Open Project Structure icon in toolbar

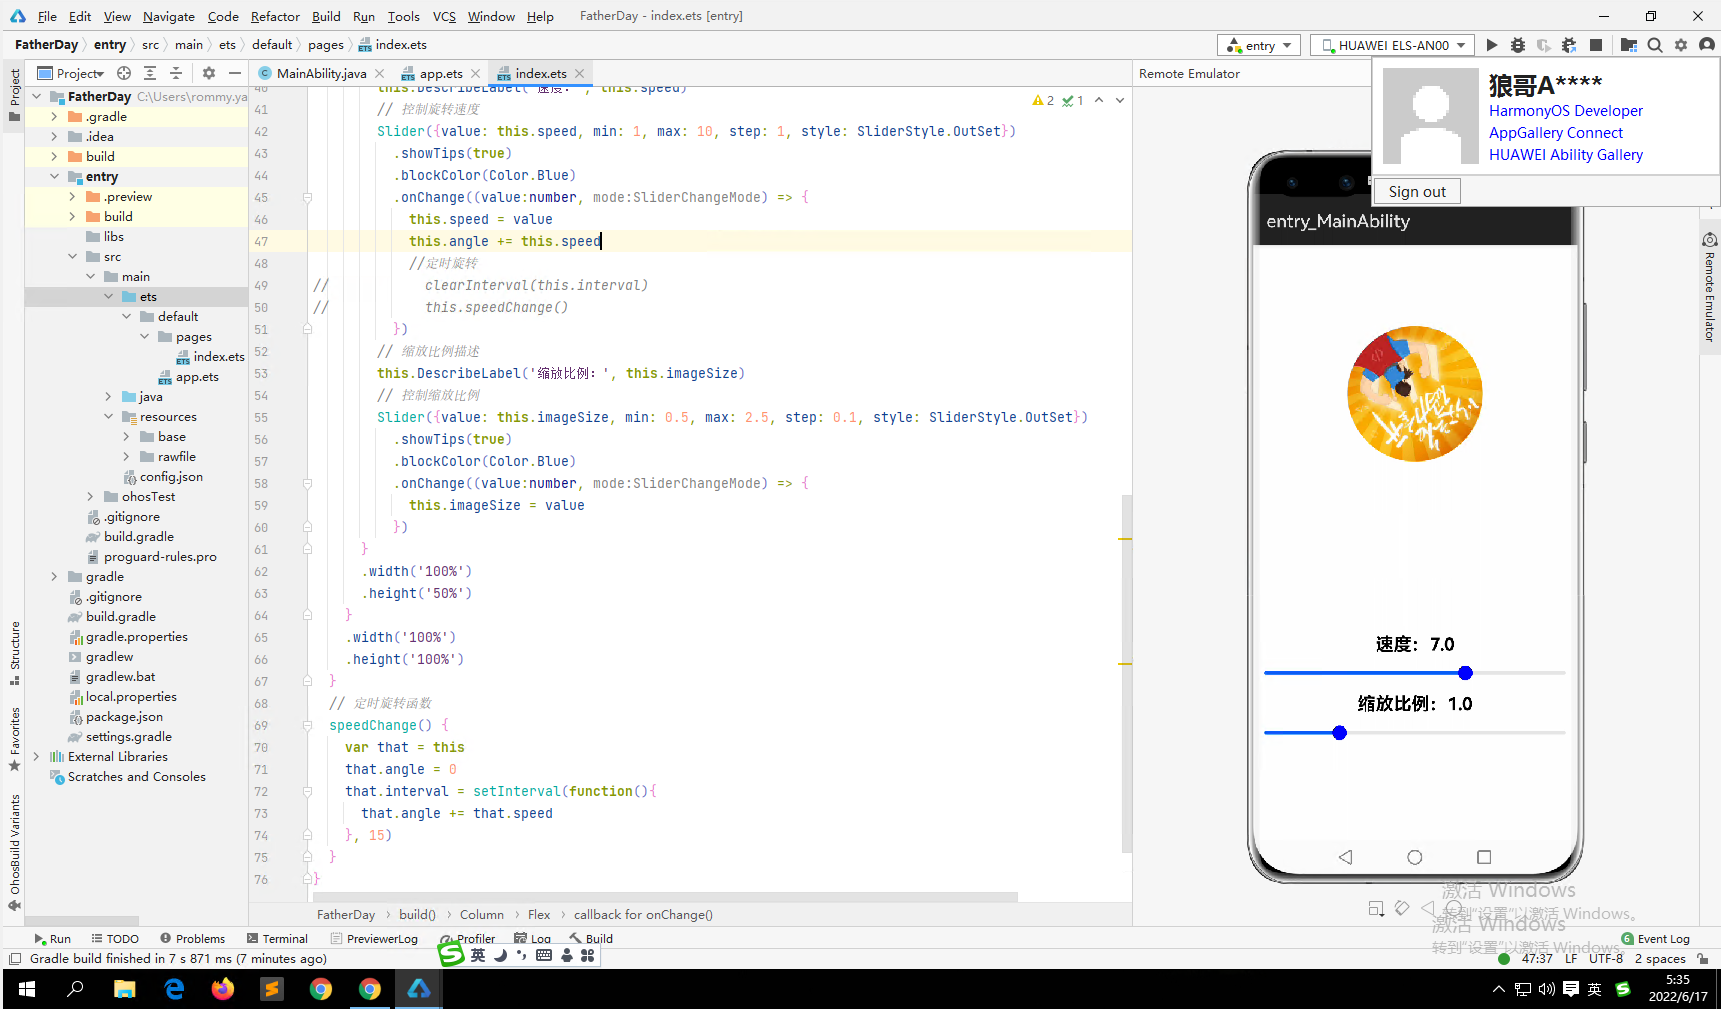click(1629, 45)
